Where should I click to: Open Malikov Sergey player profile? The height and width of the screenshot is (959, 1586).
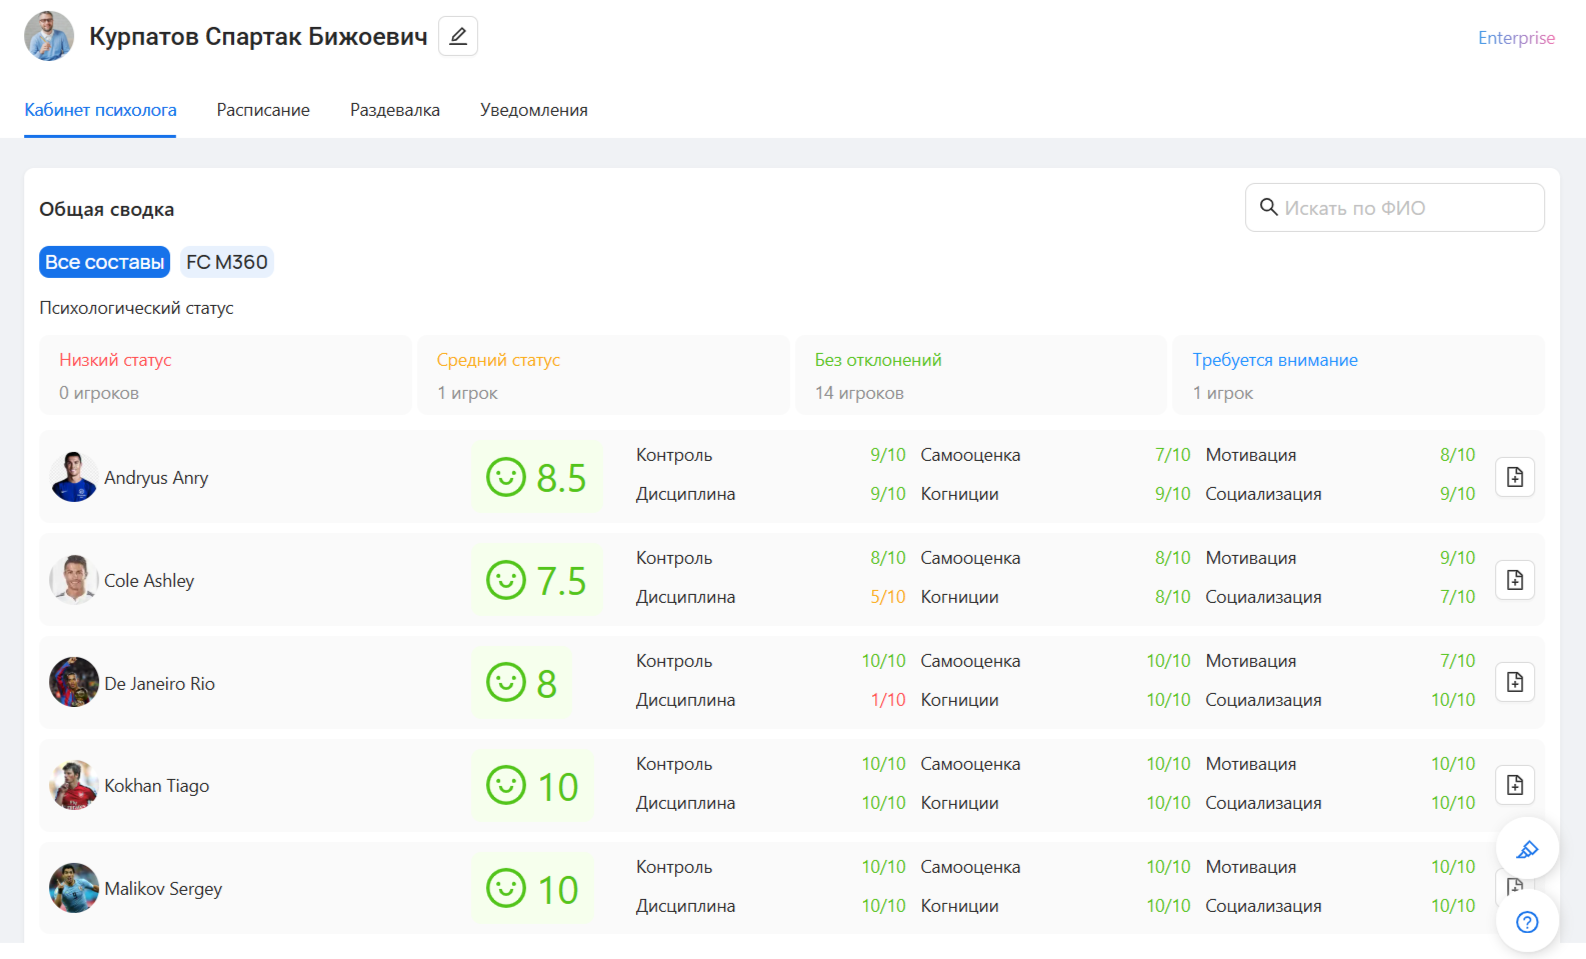point(163,889)
